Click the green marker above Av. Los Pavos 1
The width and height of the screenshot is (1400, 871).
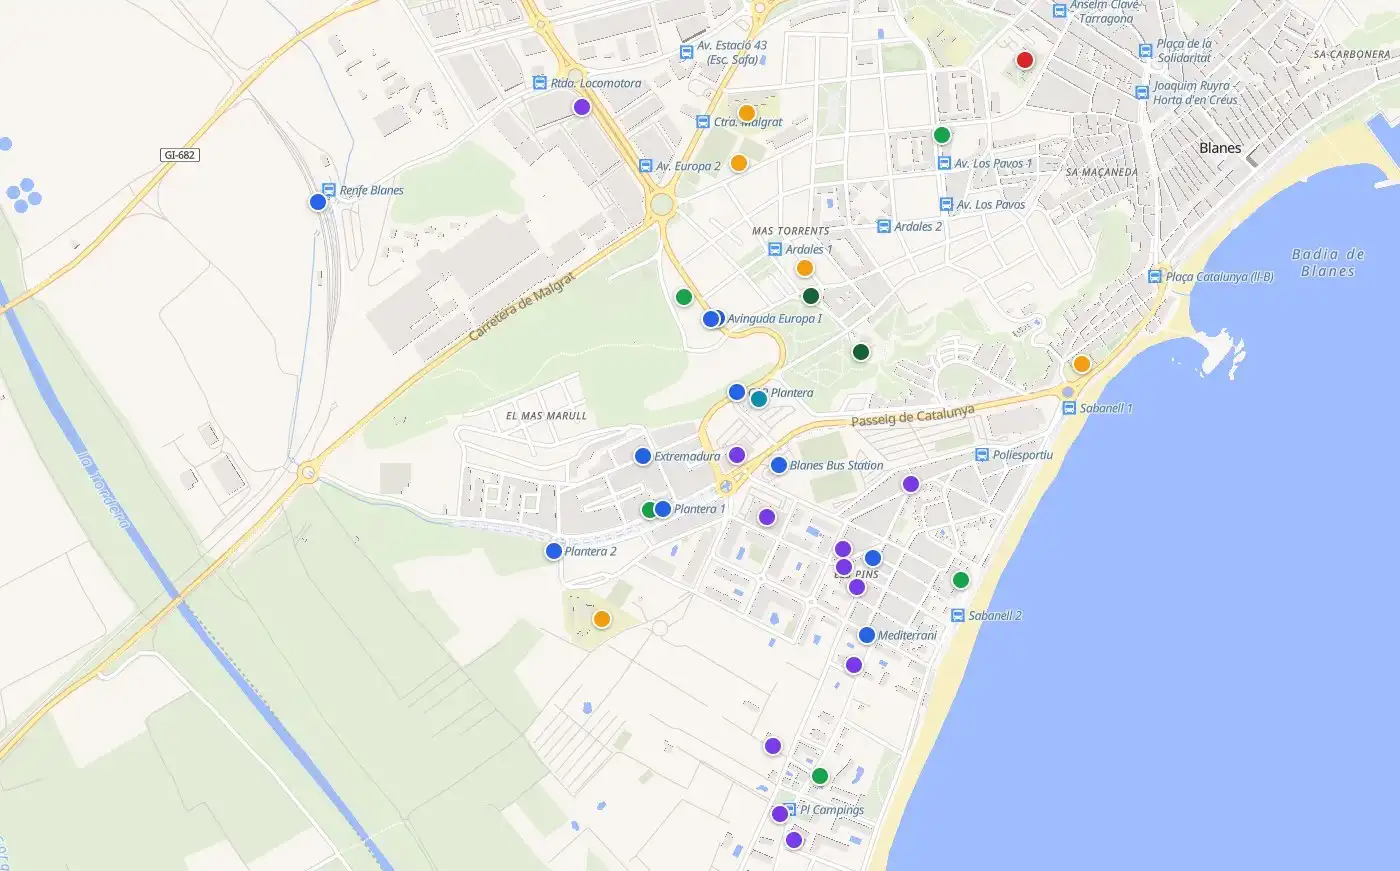[942, 135]
